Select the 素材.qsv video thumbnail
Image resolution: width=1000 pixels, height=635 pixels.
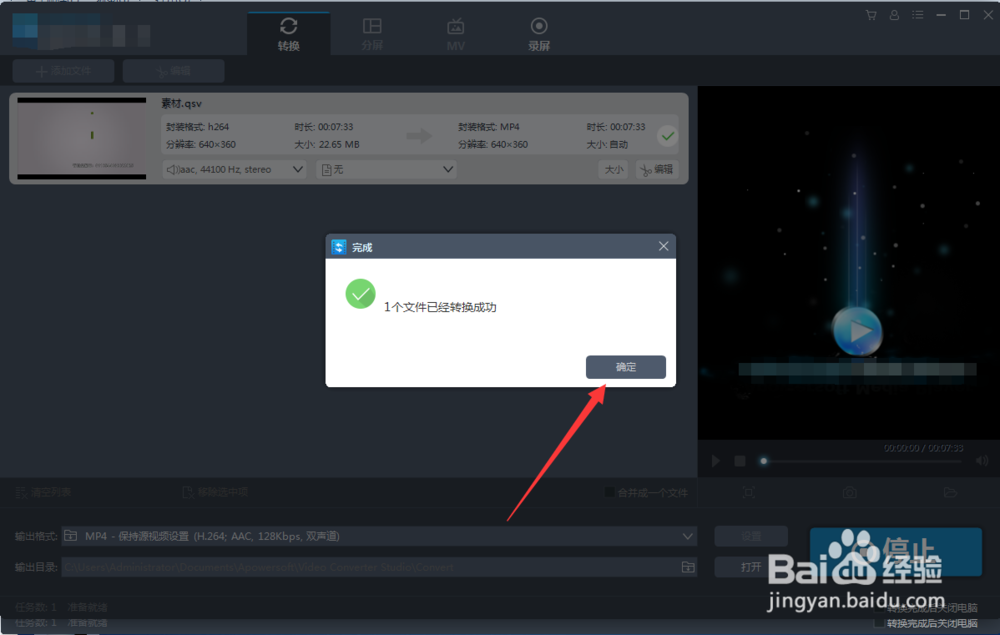(x=82, y=138)
